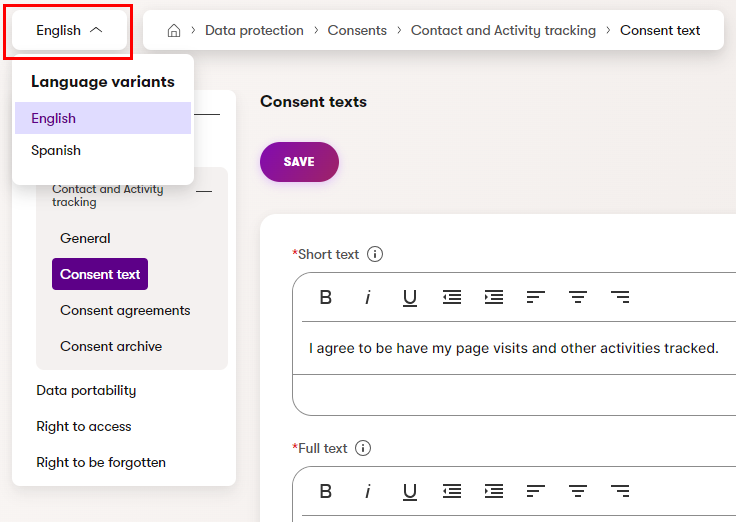Screen dimensions: 736x522
Task: Select the Spanish language variant
Action: [56, 150]
